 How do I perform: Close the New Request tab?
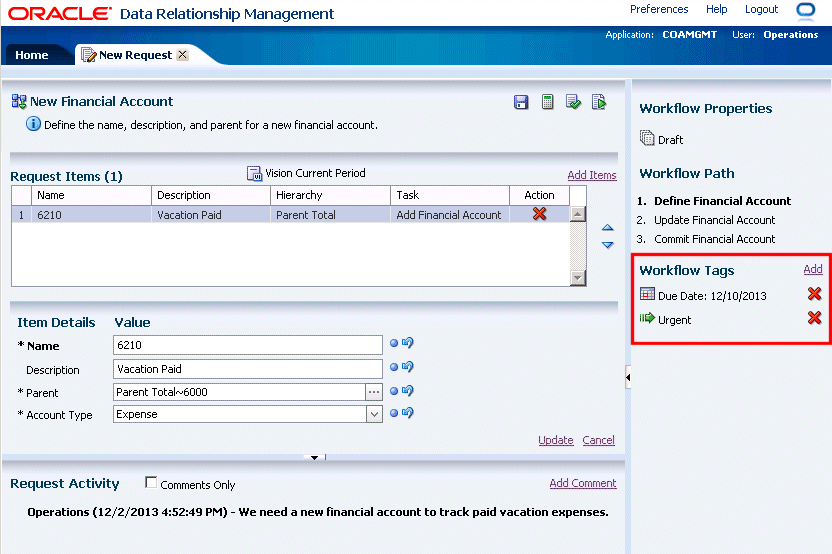[x=182, y=55]
